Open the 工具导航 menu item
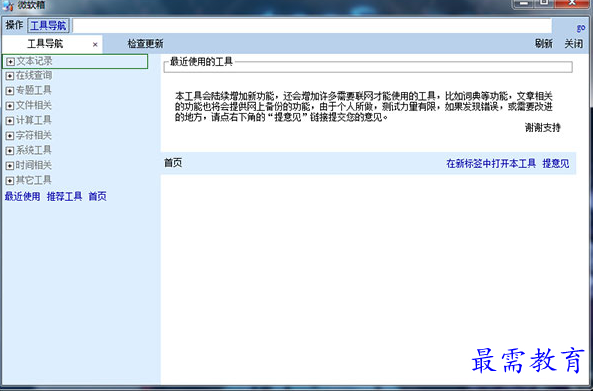Screen dimensions: 593x392 point(48,26)
